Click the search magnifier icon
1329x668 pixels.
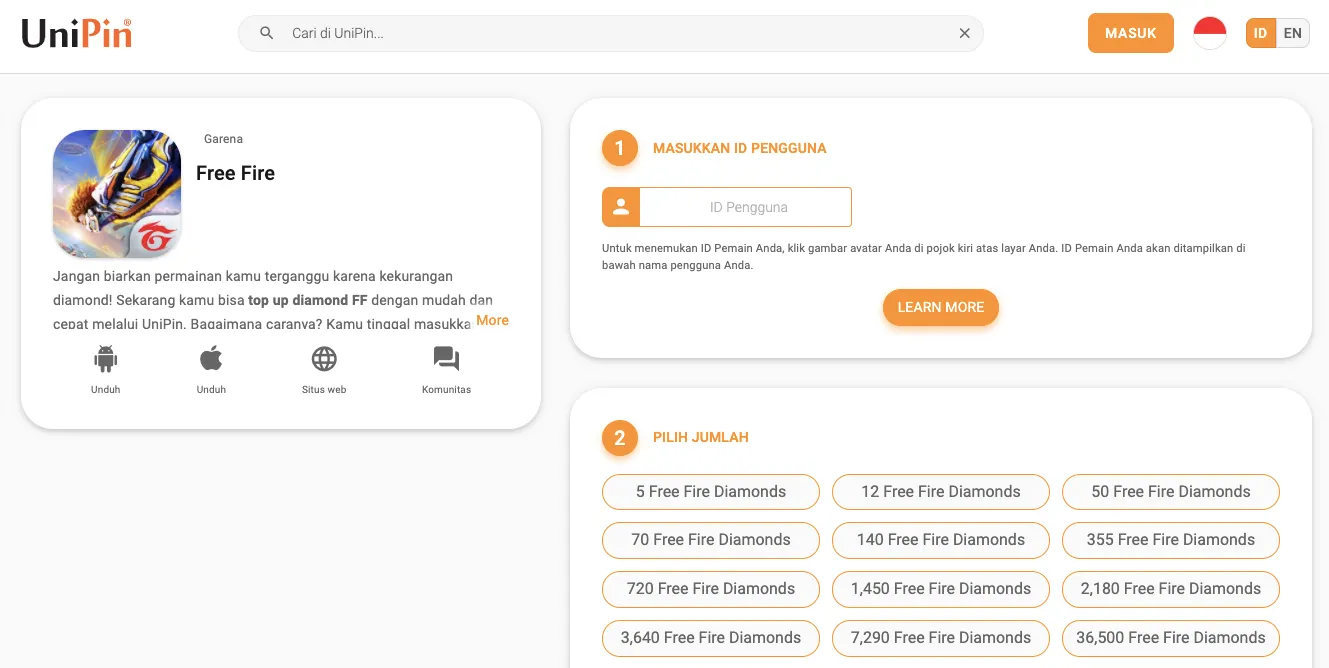point(266,33)
